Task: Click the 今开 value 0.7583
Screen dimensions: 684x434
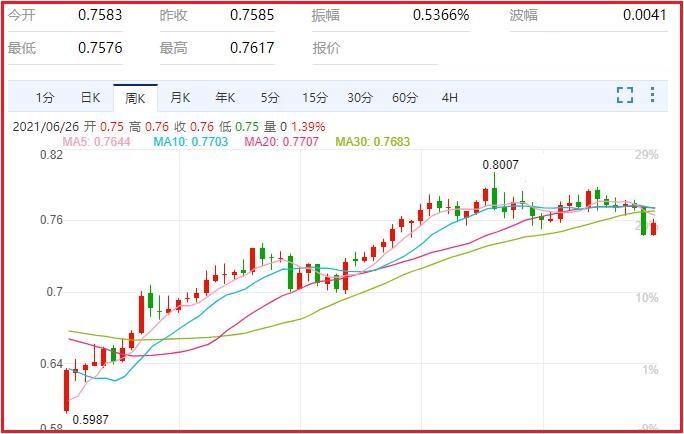Action: [100, 15]
